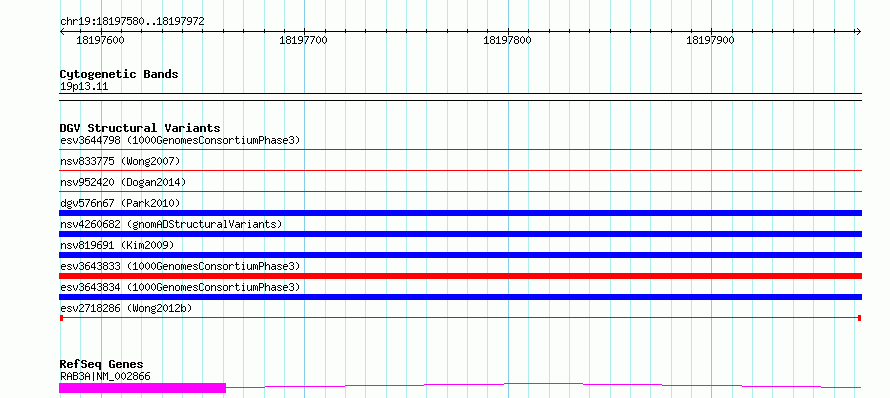
Task: Click the magenta RAB3A exon block
Action: pos(142,388)
